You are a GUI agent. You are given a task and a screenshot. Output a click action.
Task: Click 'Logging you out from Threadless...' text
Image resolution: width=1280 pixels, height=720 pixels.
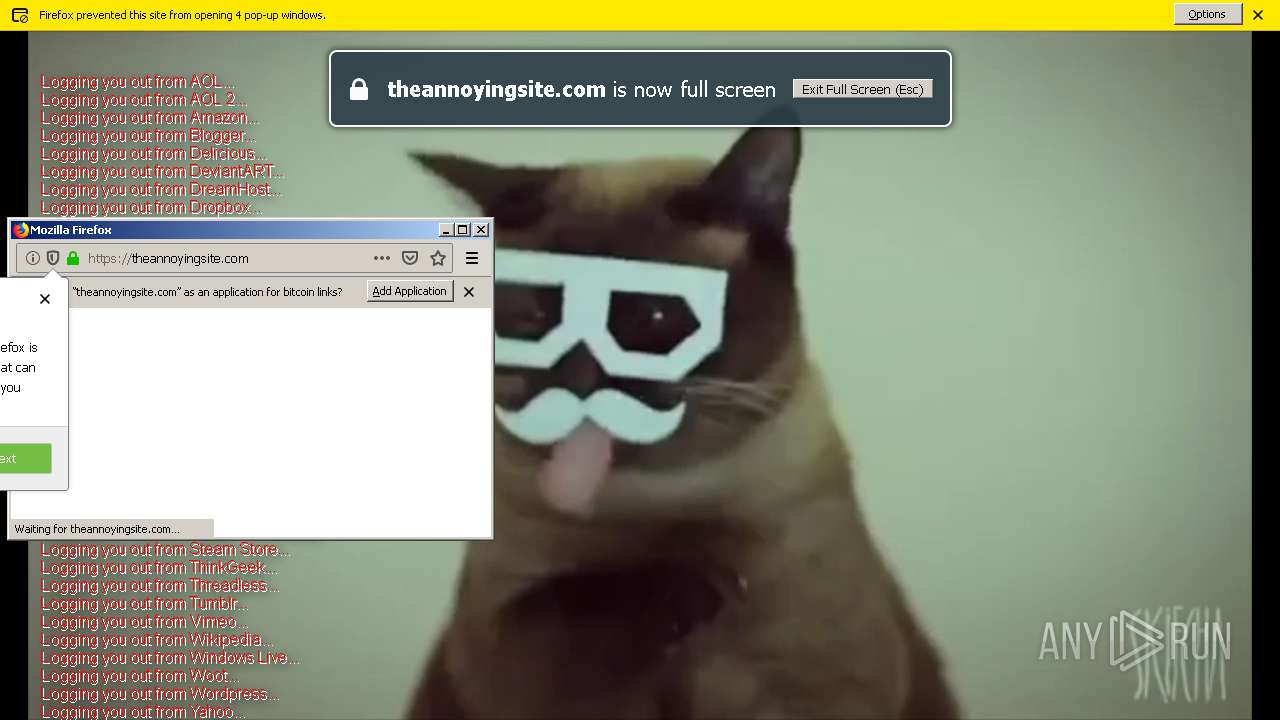point(160,586)
